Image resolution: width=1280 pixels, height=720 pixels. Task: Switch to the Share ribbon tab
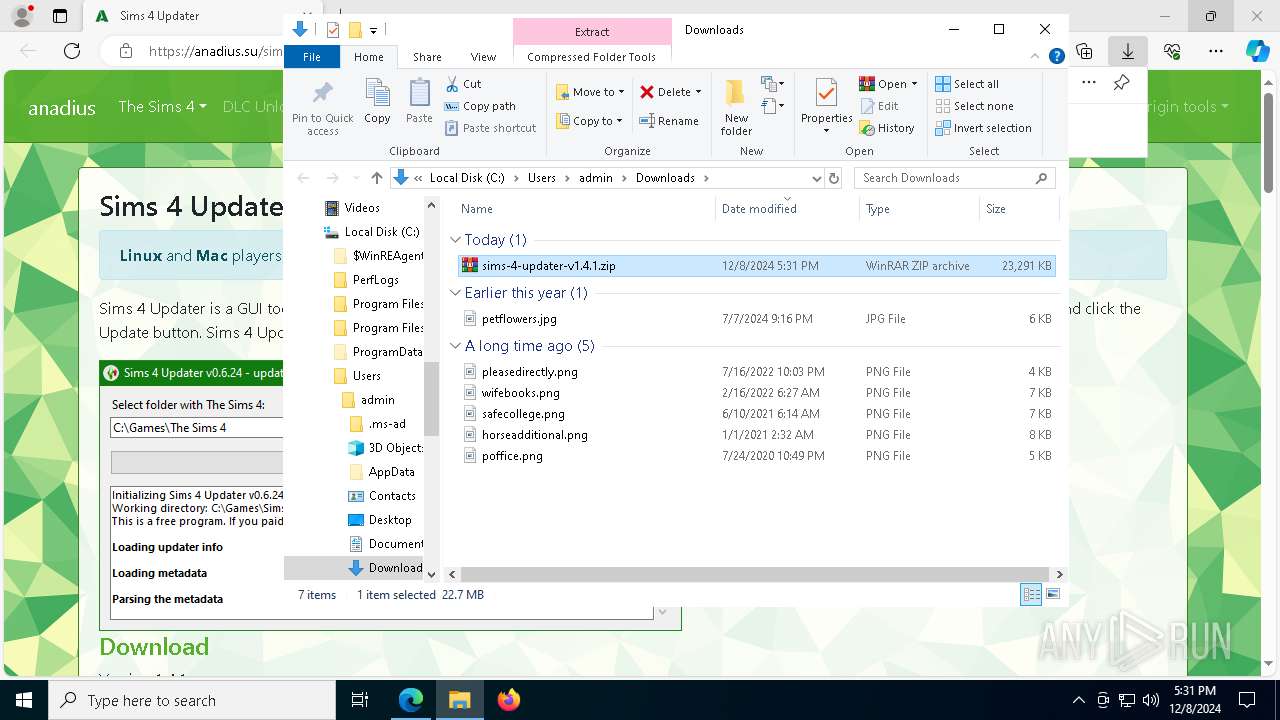(427, 57)
